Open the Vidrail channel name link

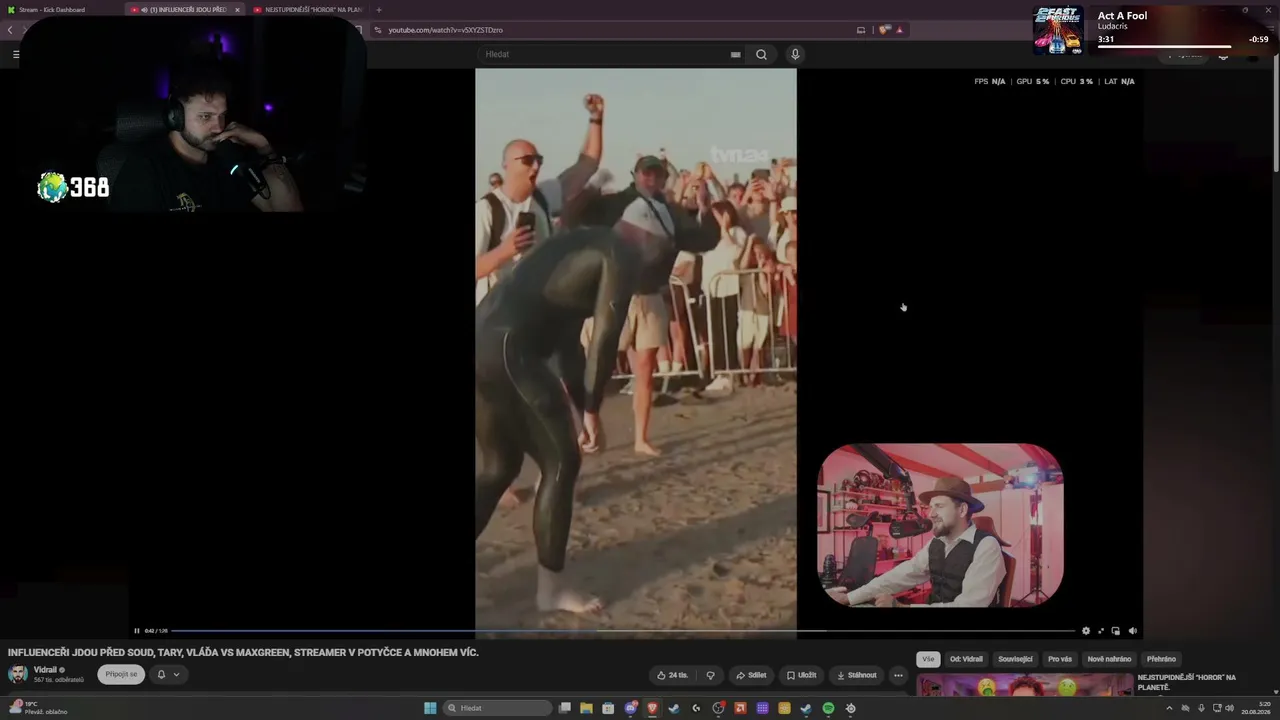pos(45,670)
